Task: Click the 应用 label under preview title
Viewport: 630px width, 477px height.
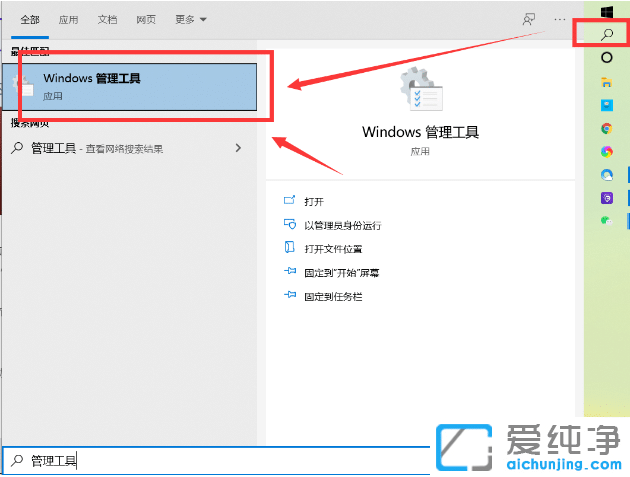Action: 420,151
